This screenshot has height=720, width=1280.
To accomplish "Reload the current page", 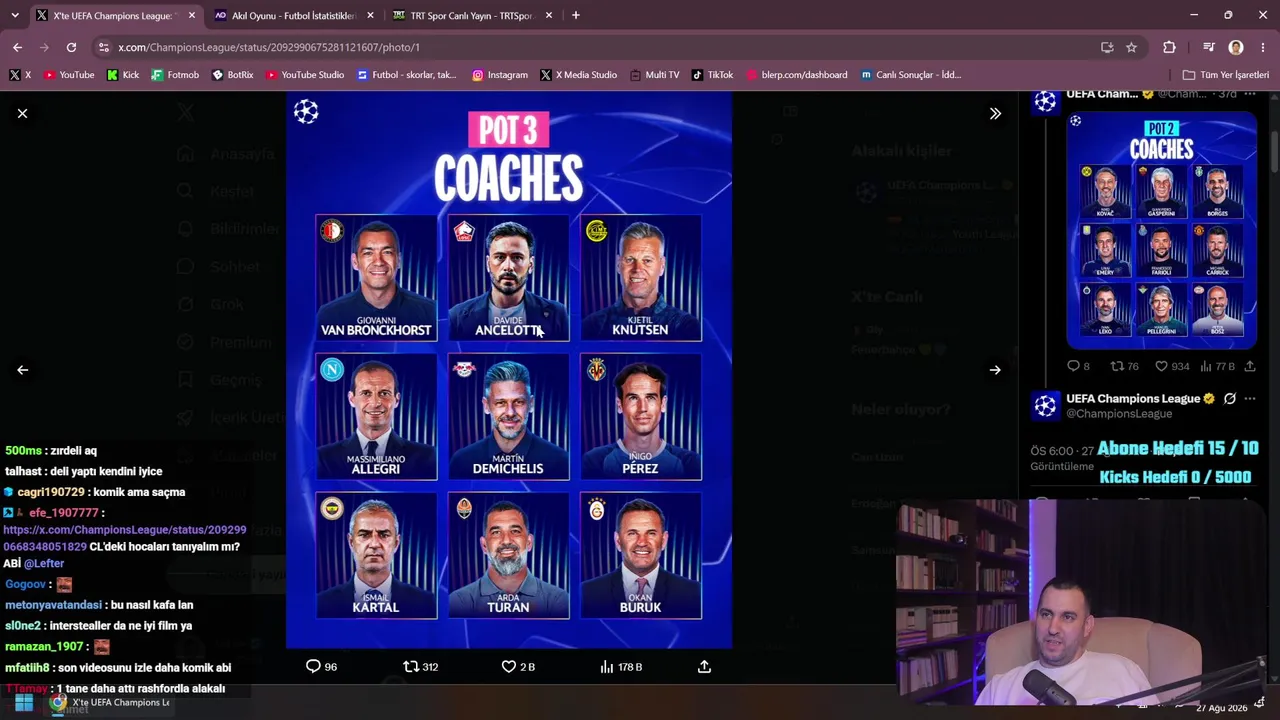I will [x=71, y=47].
